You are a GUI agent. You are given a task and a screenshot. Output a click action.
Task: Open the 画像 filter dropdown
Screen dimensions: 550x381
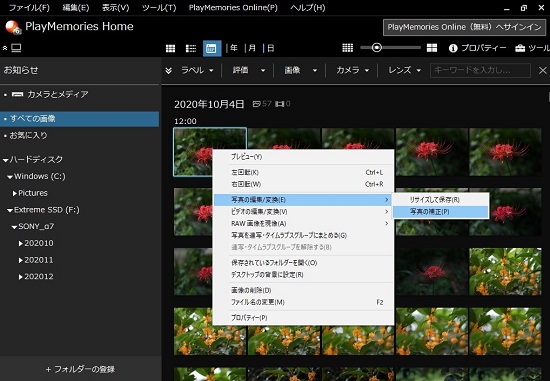click(301, 71)
